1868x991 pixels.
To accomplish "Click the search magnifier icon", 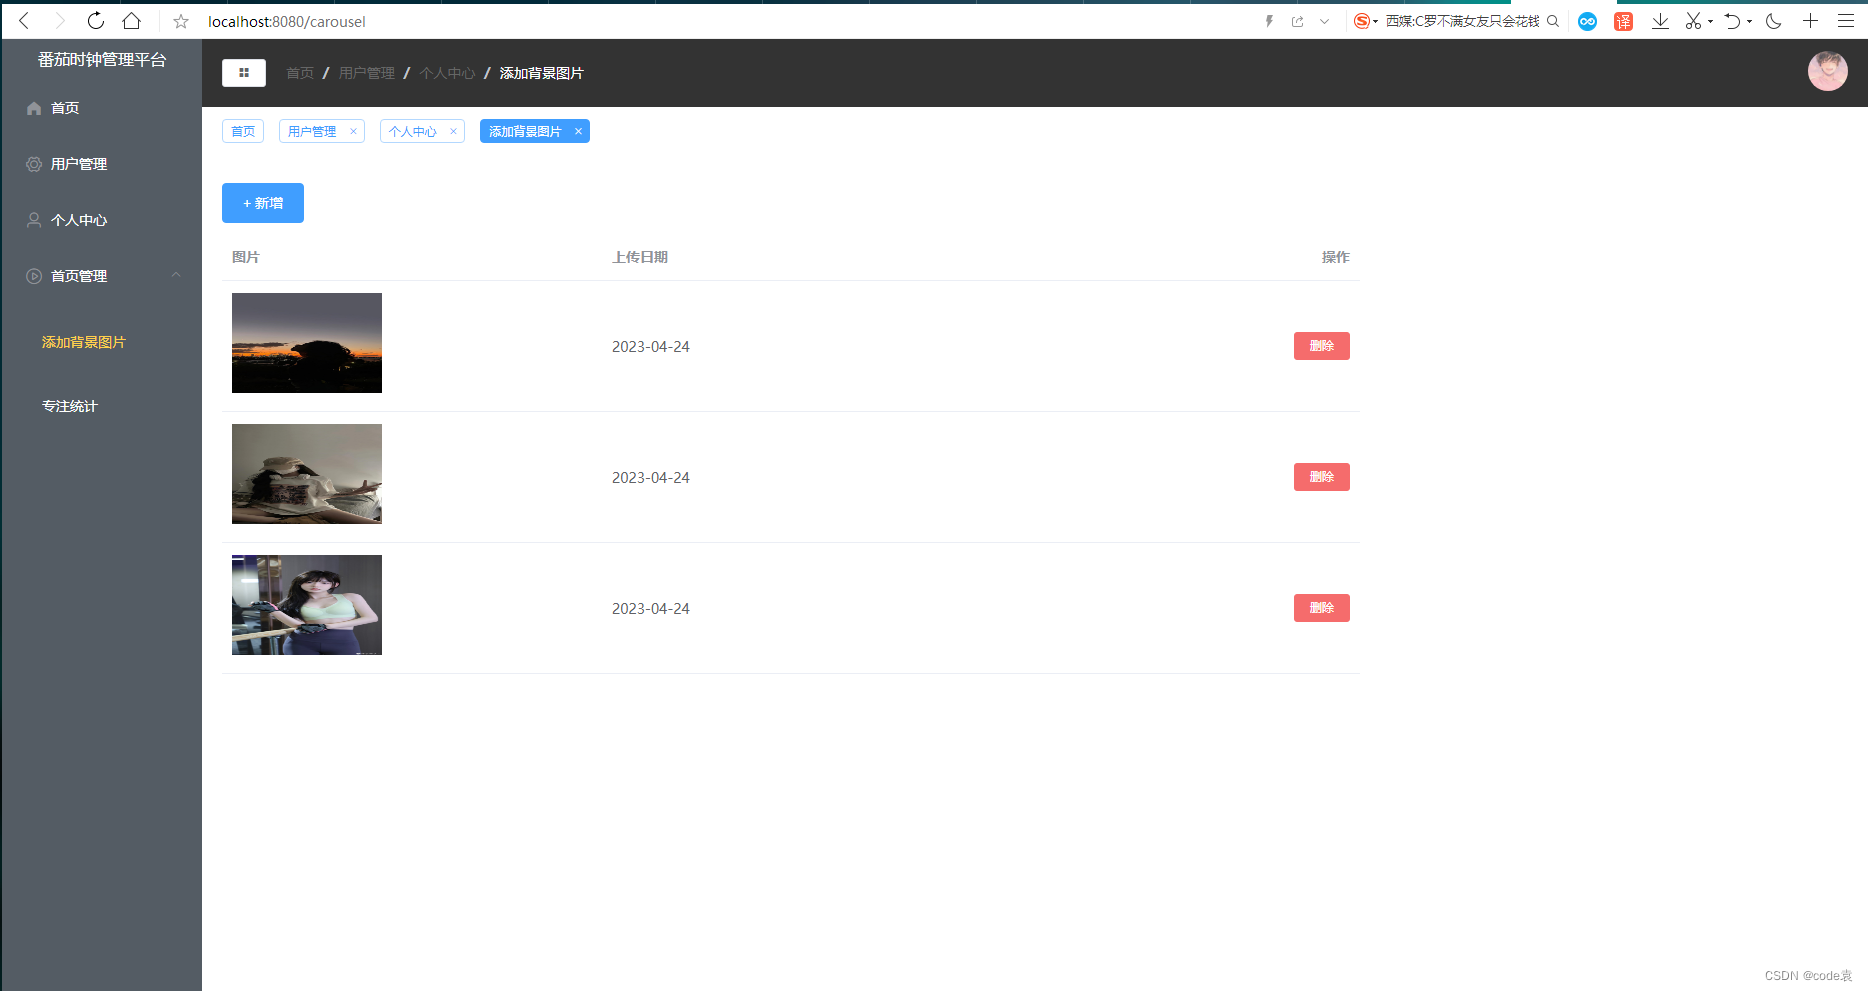I will point(1553,21).
